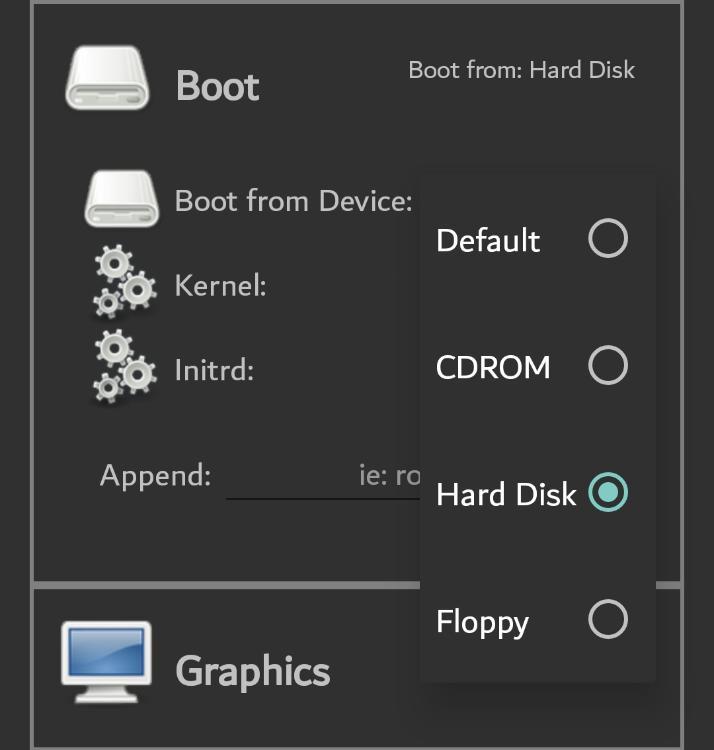This screenshot has height=750, width=714.
Task: Click the Boot from: Hard Disk summary
Action: [522, 70]
